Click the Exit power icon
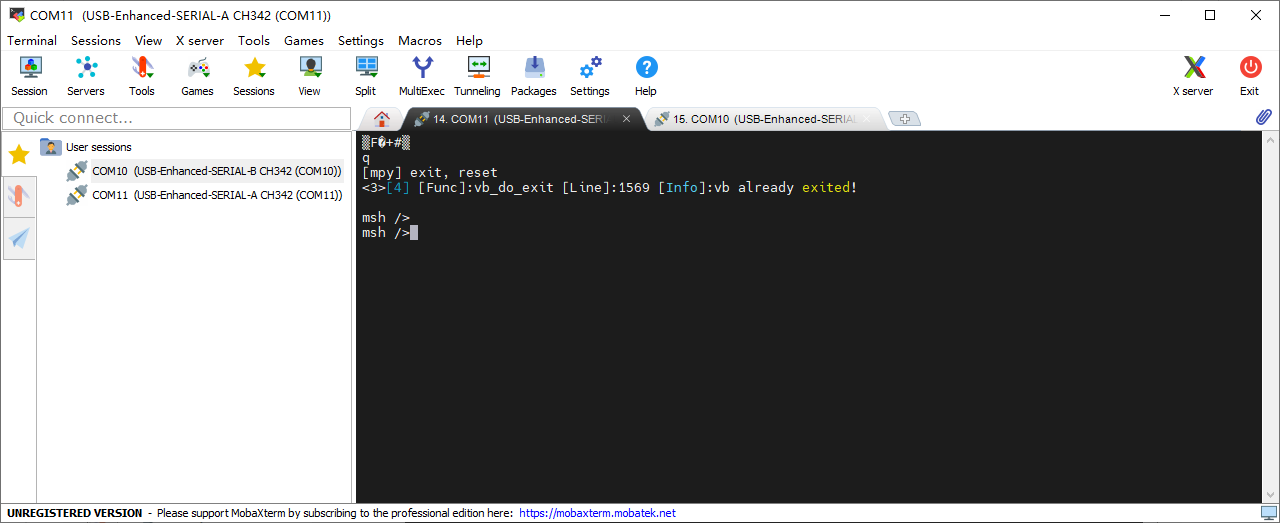 1250,76
